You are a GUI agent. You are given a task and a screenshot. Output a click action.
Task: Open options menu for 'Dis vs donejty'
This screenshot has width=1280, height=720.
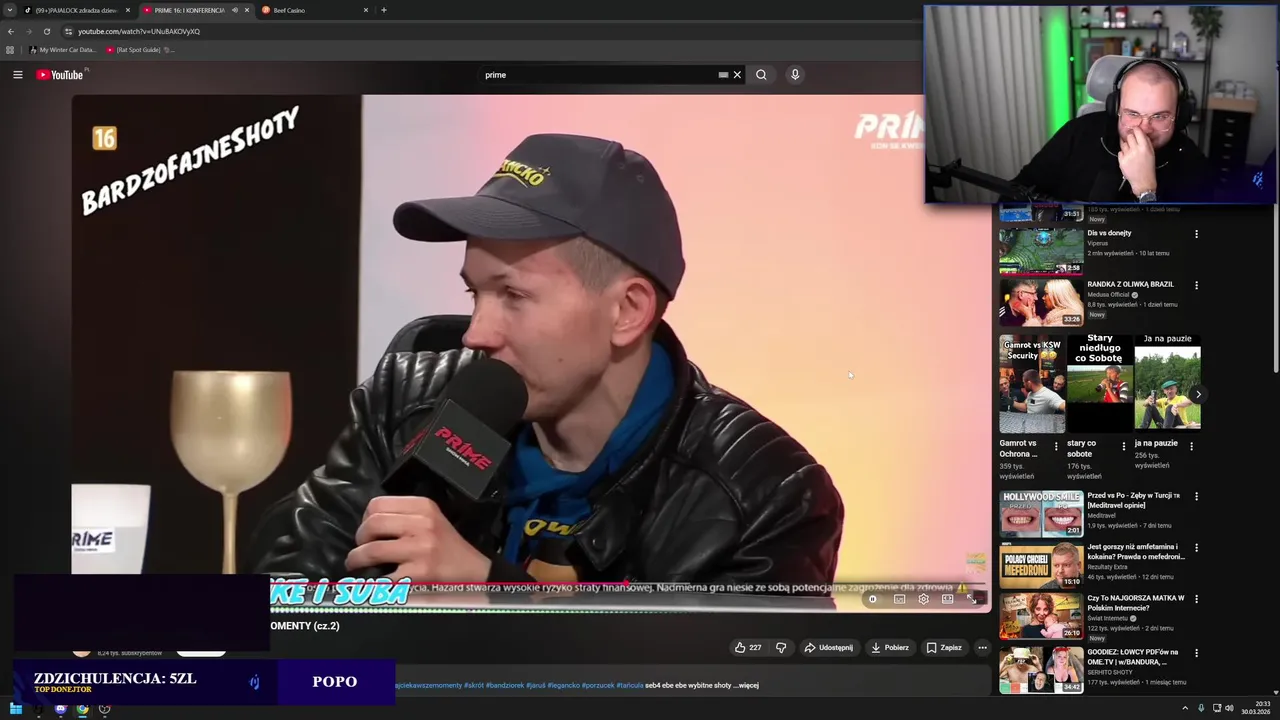[x=1196, y=234]
